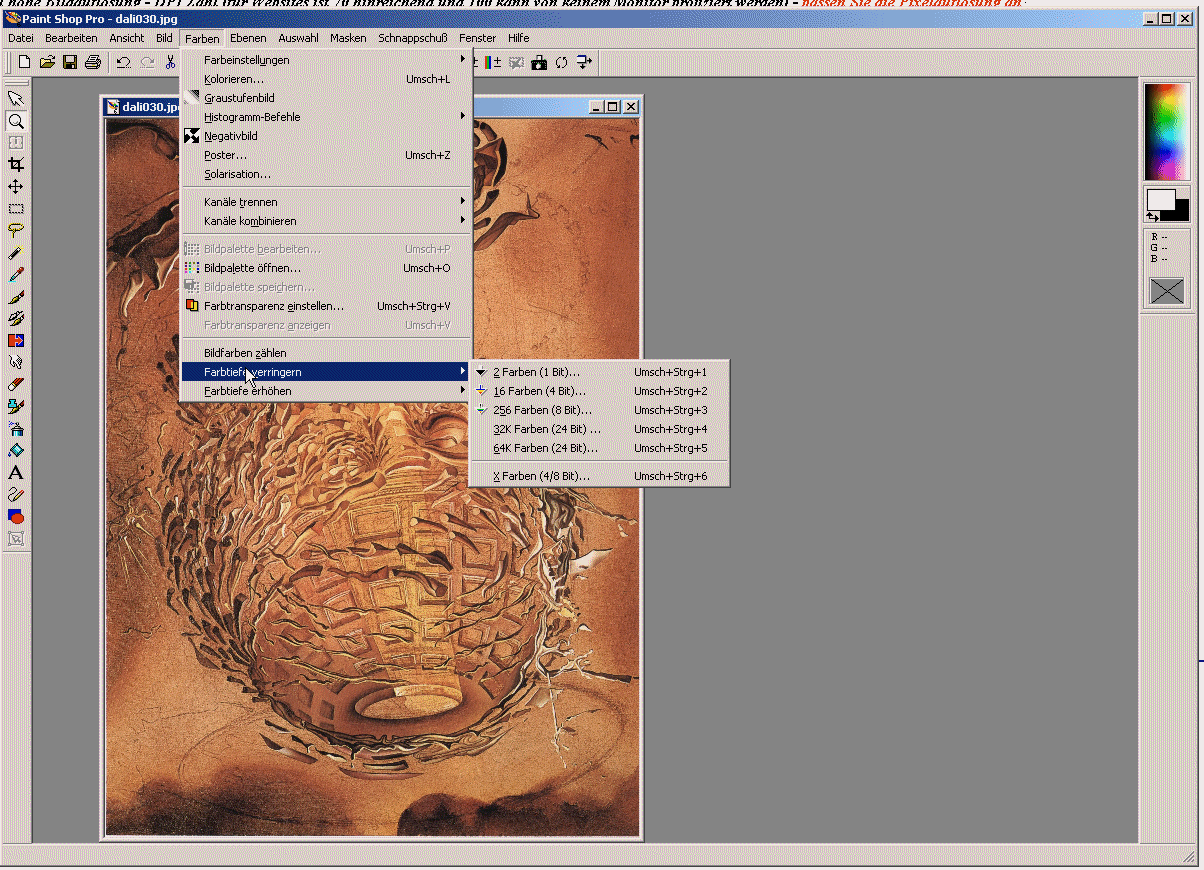Select the Freehand lasso tool

pyautogui.click(x=16, y=231)
